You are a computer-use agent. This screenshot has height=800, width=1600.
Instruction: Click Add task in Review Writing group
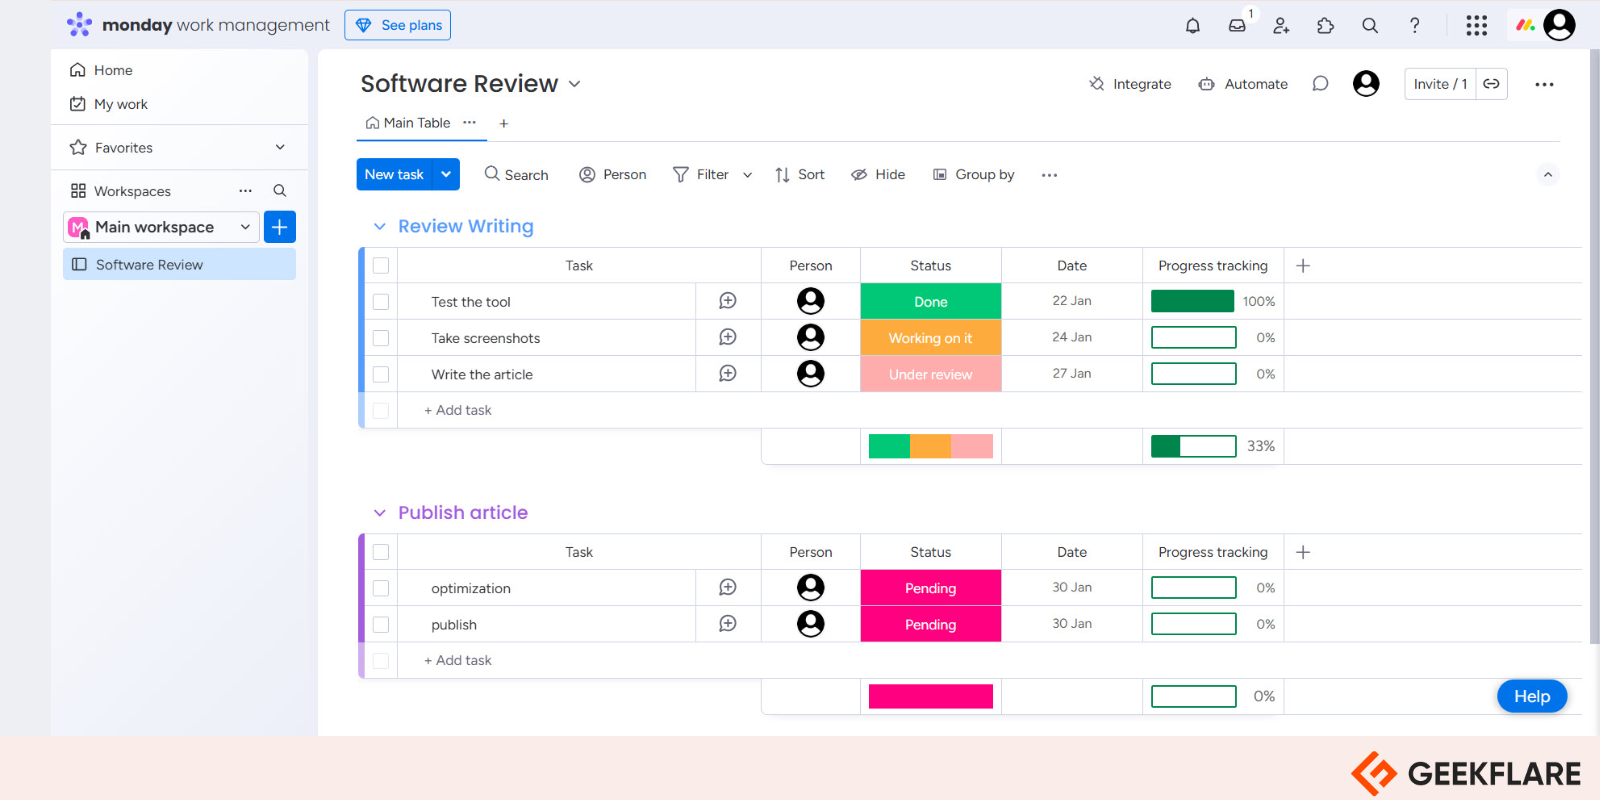pyautogui.click(x=458, y=410)
